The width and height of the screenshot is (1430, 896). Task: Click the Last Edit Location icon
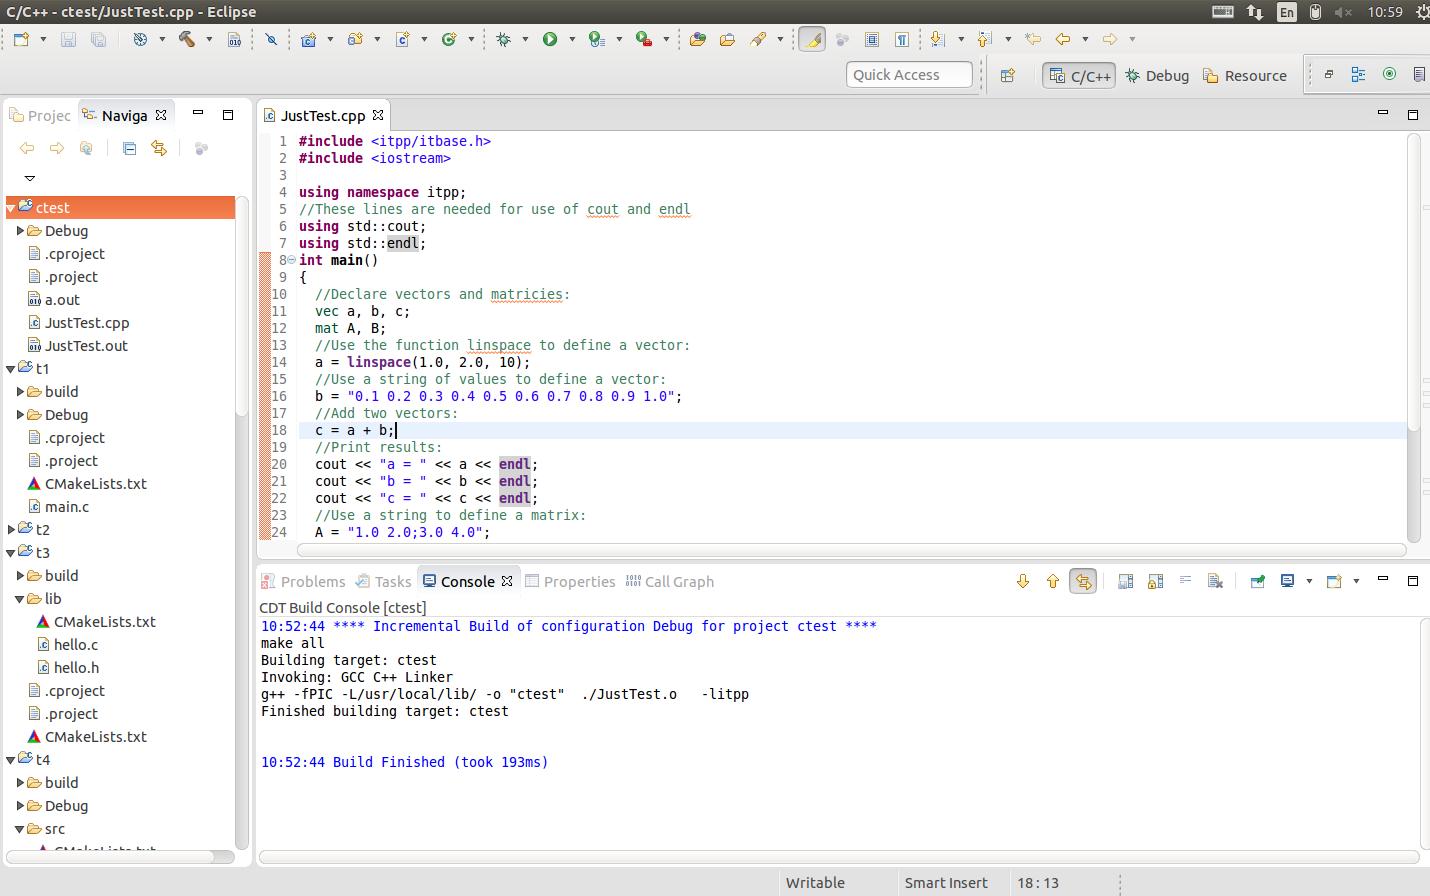[1033, 39]
